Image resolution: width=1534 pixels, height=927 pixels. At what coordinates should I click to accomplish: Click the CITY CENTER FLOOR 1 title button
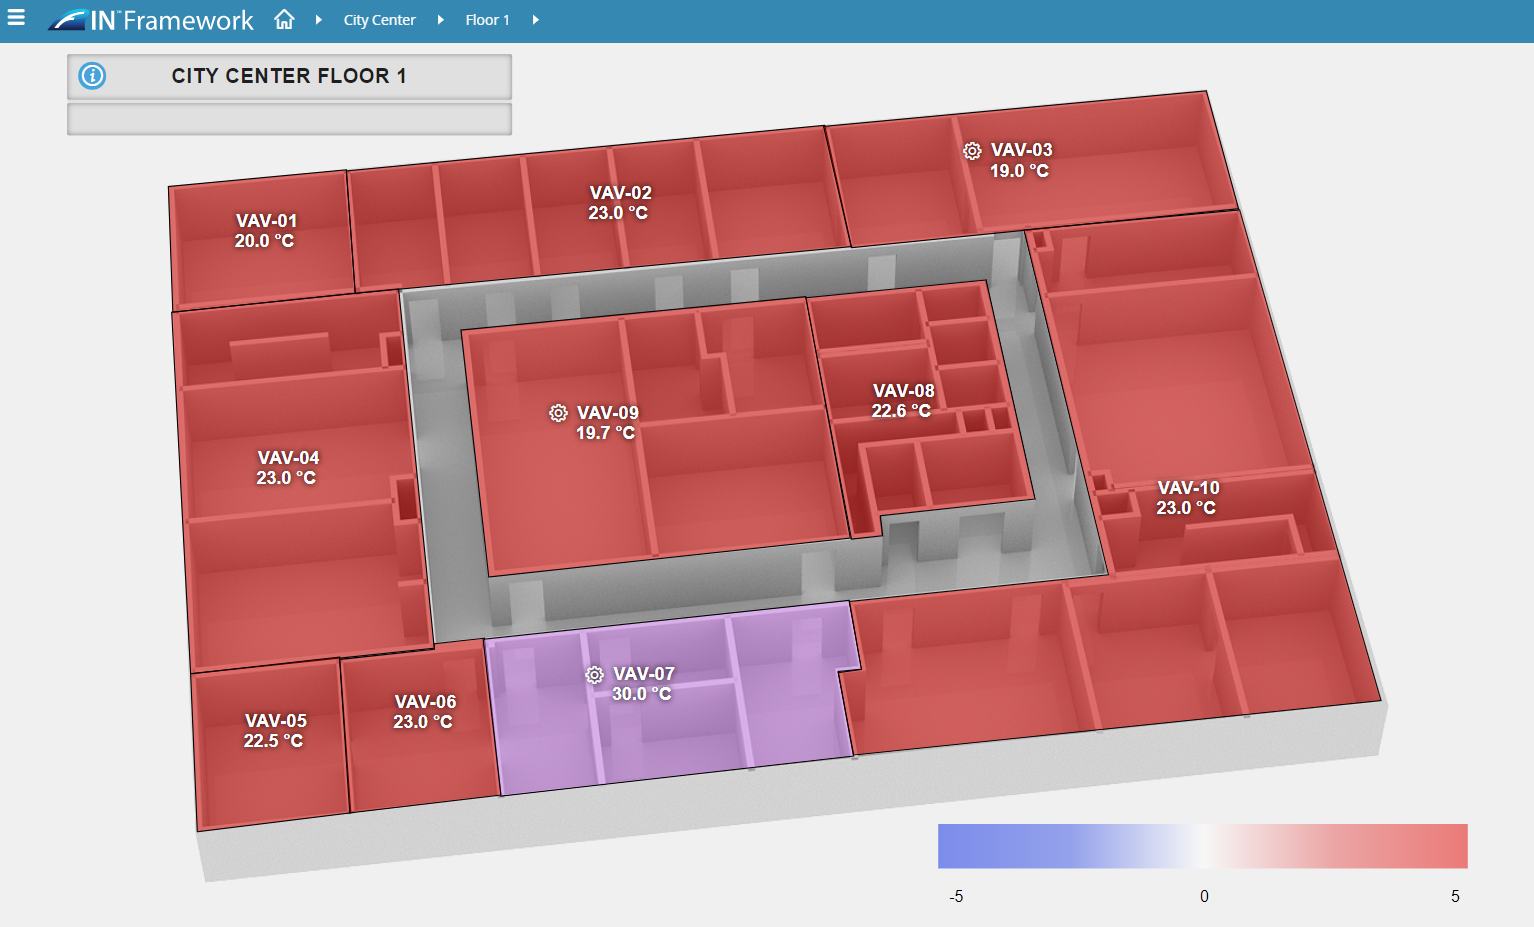[289, 75]
